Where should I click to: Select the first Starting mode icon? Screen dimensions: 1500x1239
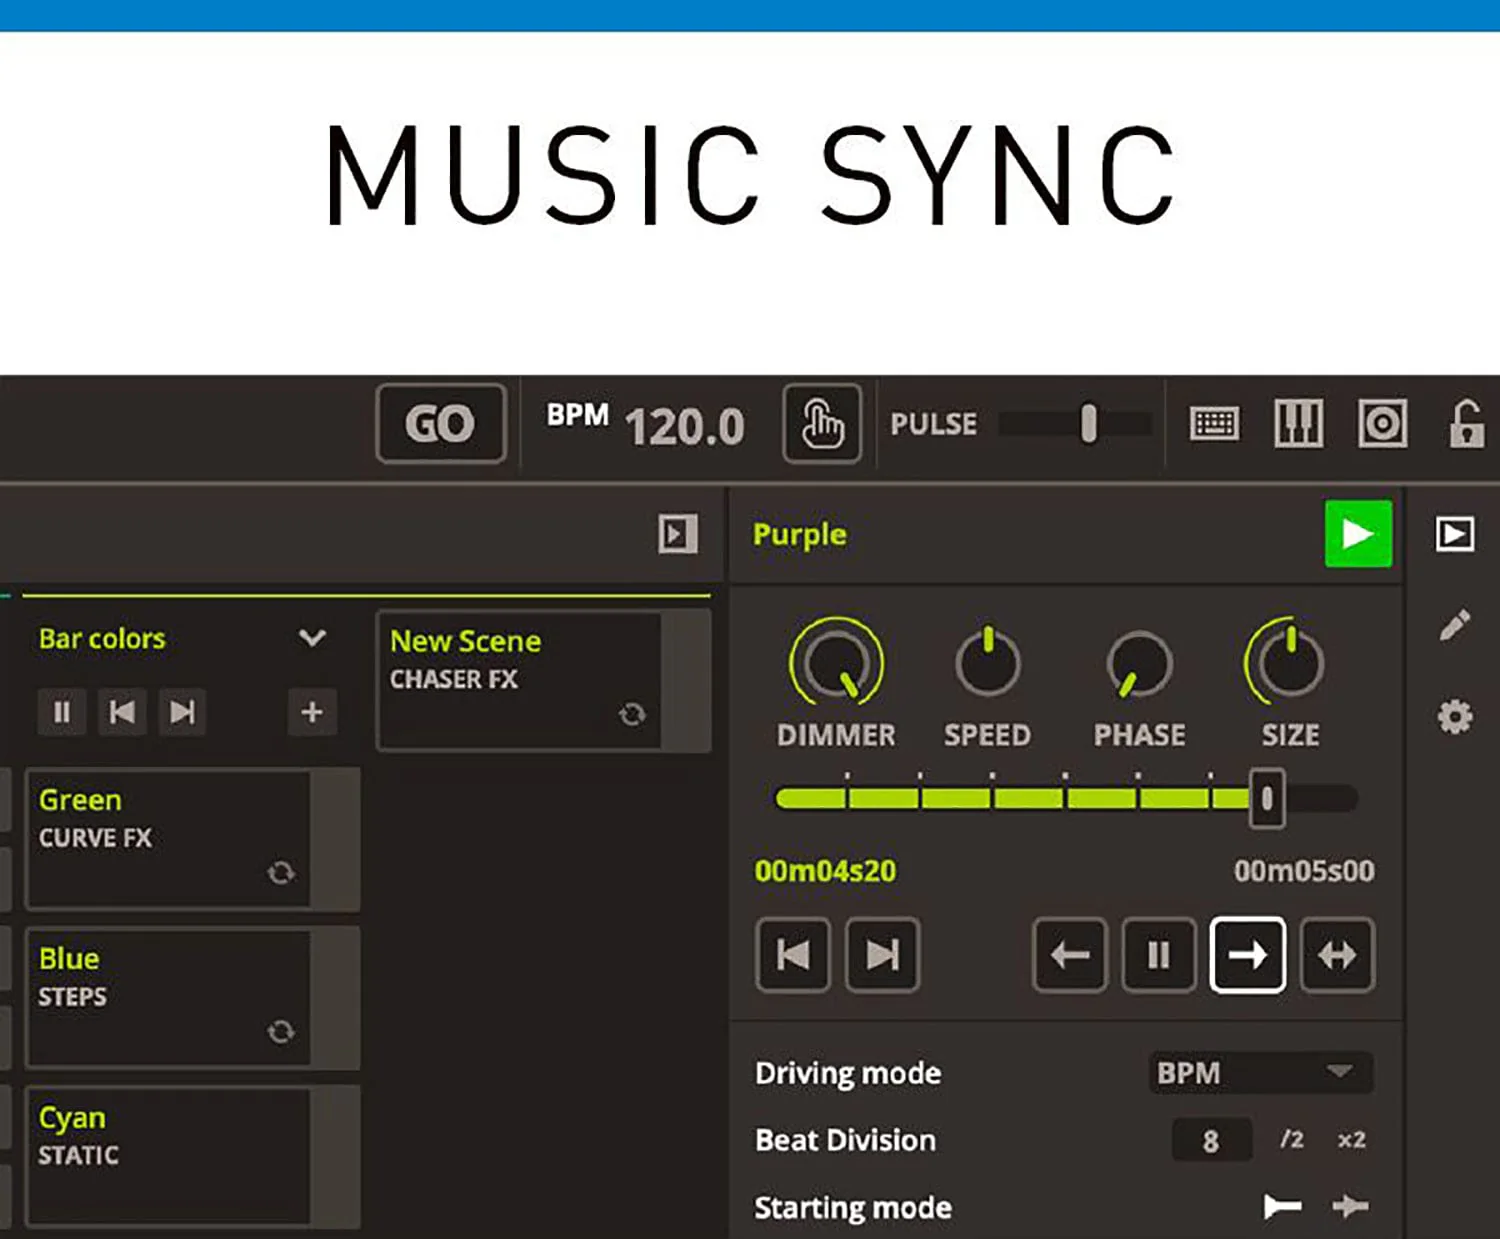(1282, 1207)
